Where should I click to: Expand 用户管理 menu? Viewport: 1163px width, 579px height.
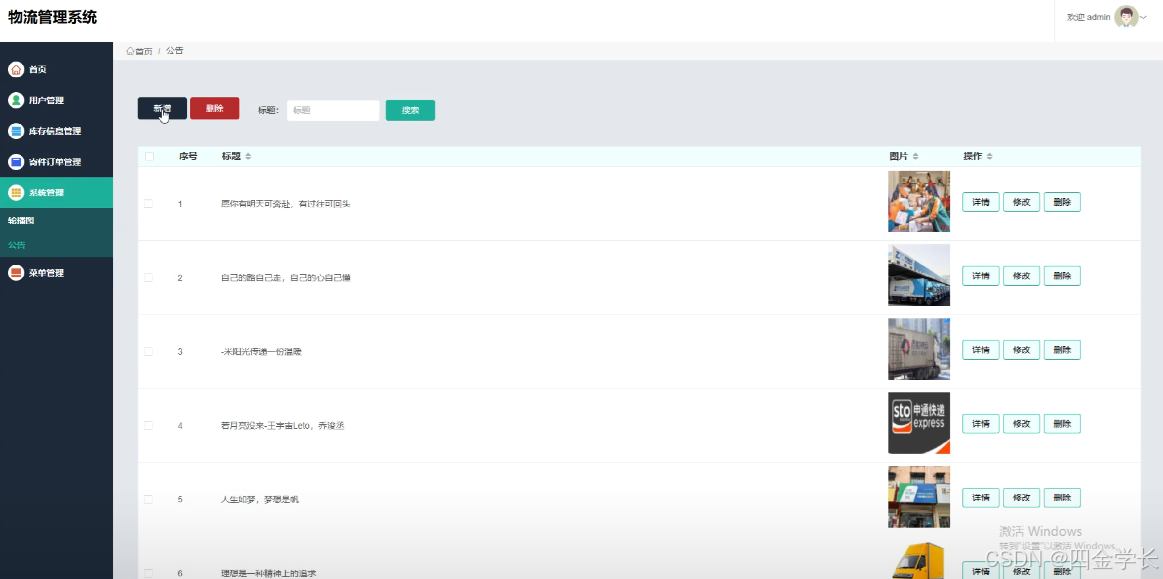pyautogui.click(x=56, y=100)
